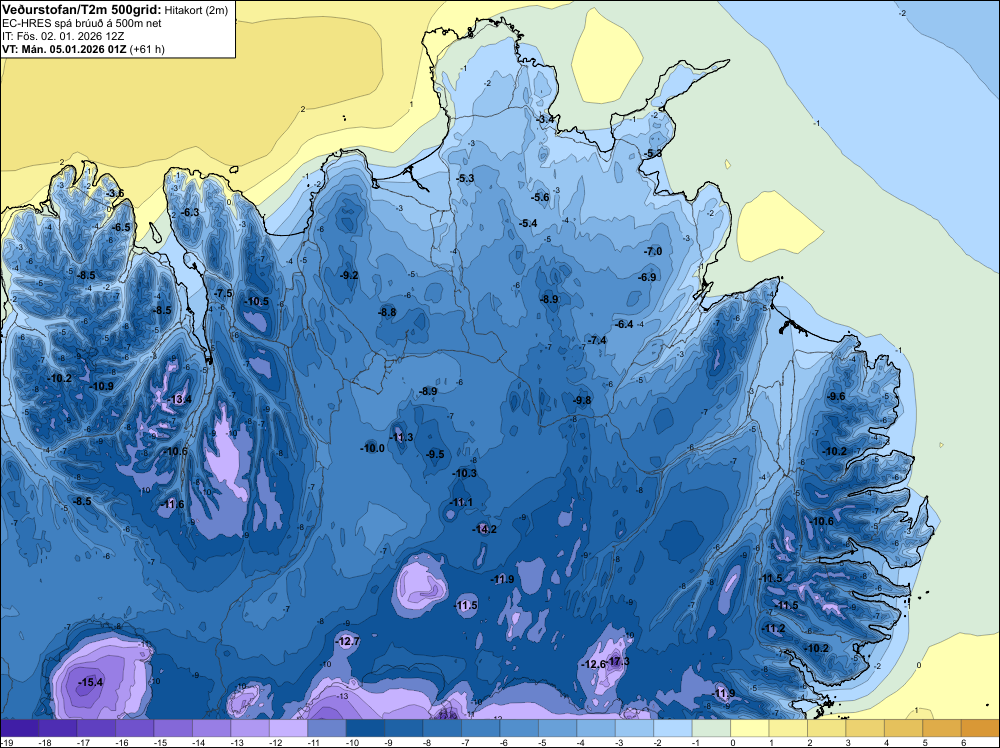Click the -6.5 temperature value

coord(121,227)
